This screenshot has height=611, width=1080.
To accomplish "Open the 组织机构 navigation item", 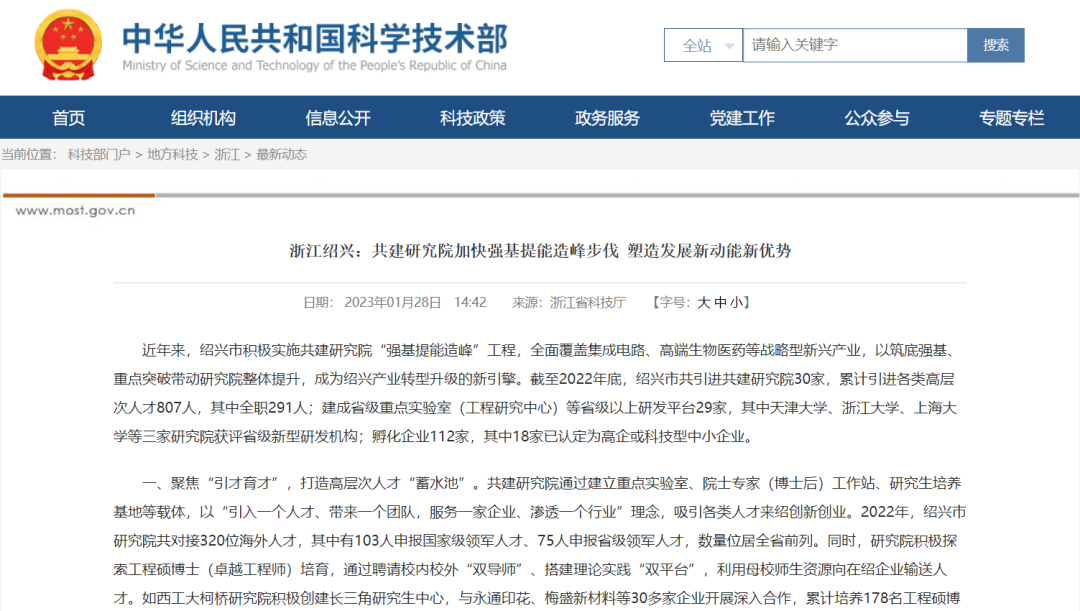I will pyautogui.click(x=203, y=118).
